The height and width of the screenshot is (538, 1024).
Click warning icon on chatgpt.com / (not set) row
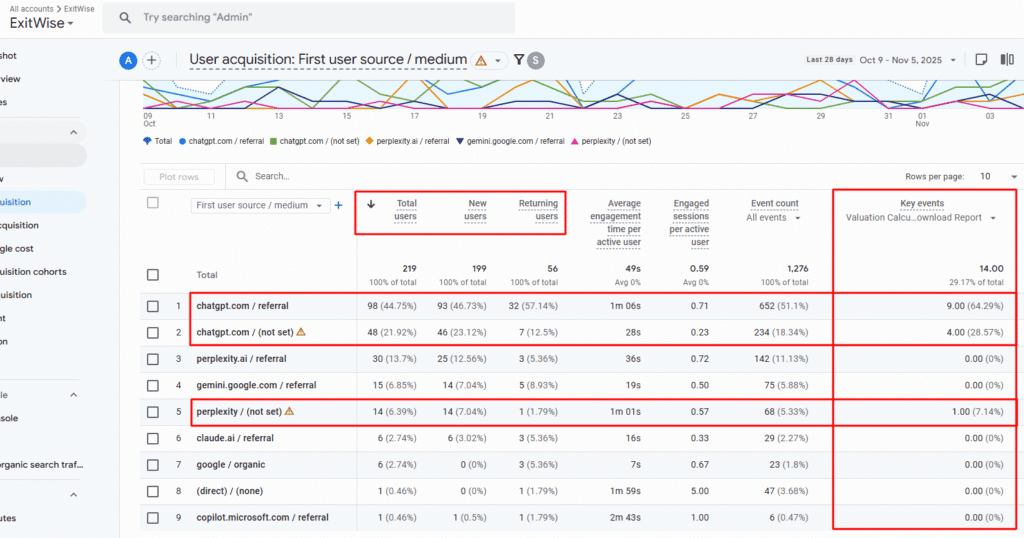tap(301, 332)
